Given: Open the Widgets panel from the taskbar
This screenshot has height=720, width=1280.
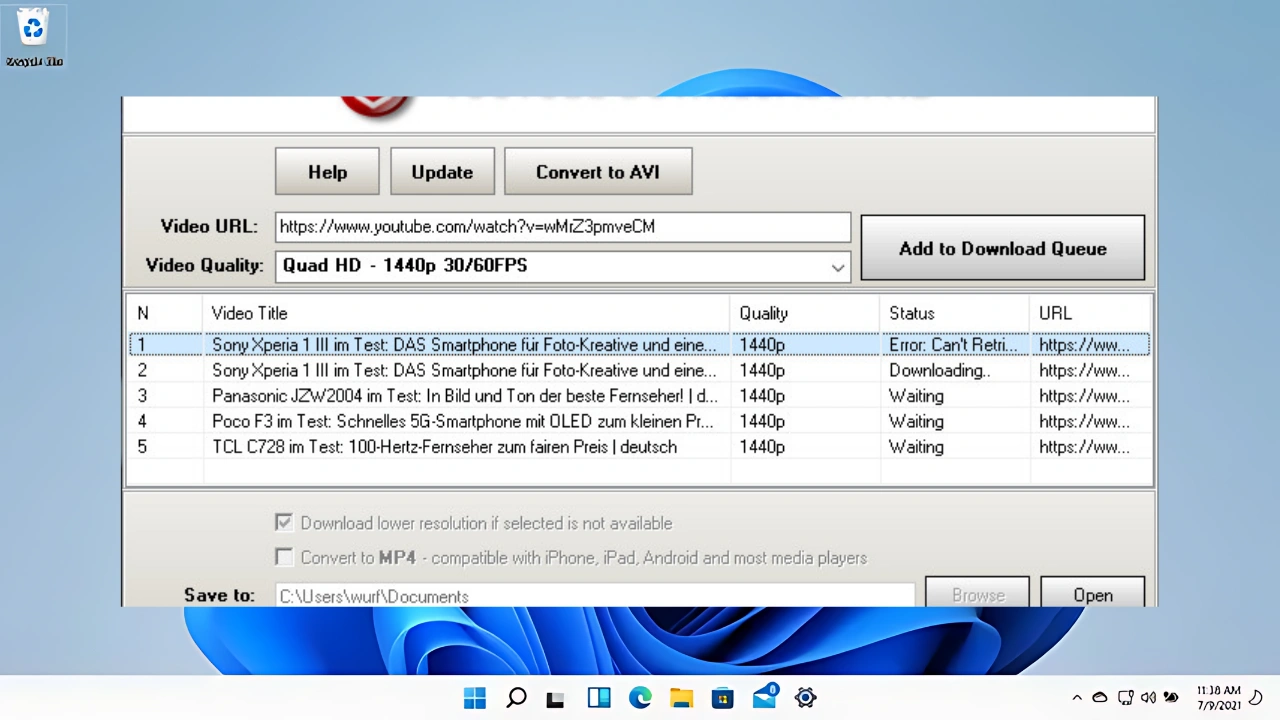Looking at the screenshot, I should click(599, 698).
